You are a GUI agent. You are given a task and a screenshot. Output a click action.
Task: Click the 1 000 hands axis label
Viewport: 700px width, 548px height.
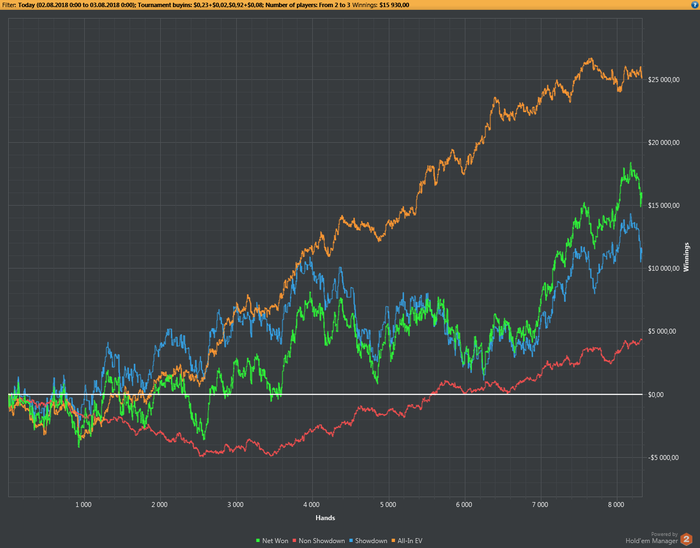click(x=83, y=505)
